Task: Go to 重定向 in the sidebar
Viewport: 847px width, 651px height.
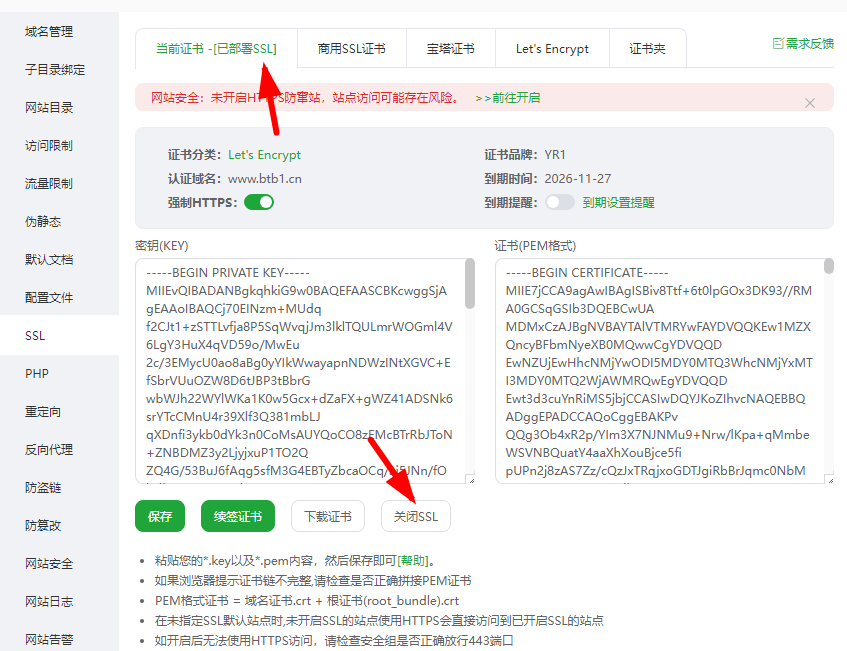Action: (43, 412)
